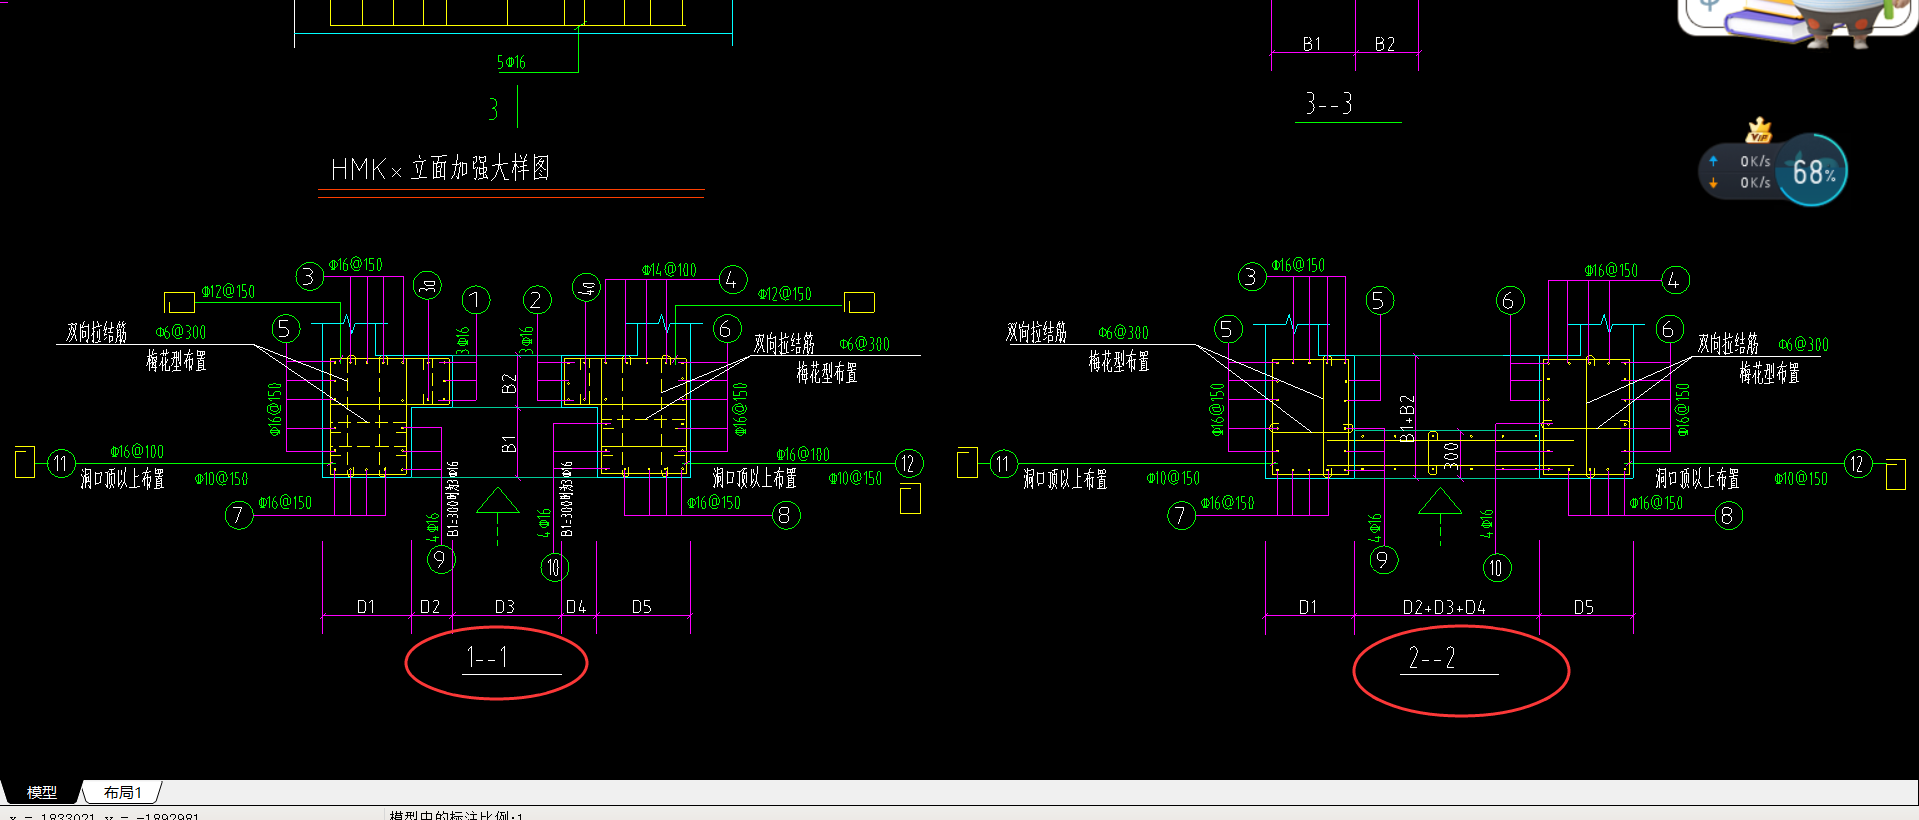Select circled 9 in section 1--1
Screen dimensions: 1919x820
click(x=440, y=559)
